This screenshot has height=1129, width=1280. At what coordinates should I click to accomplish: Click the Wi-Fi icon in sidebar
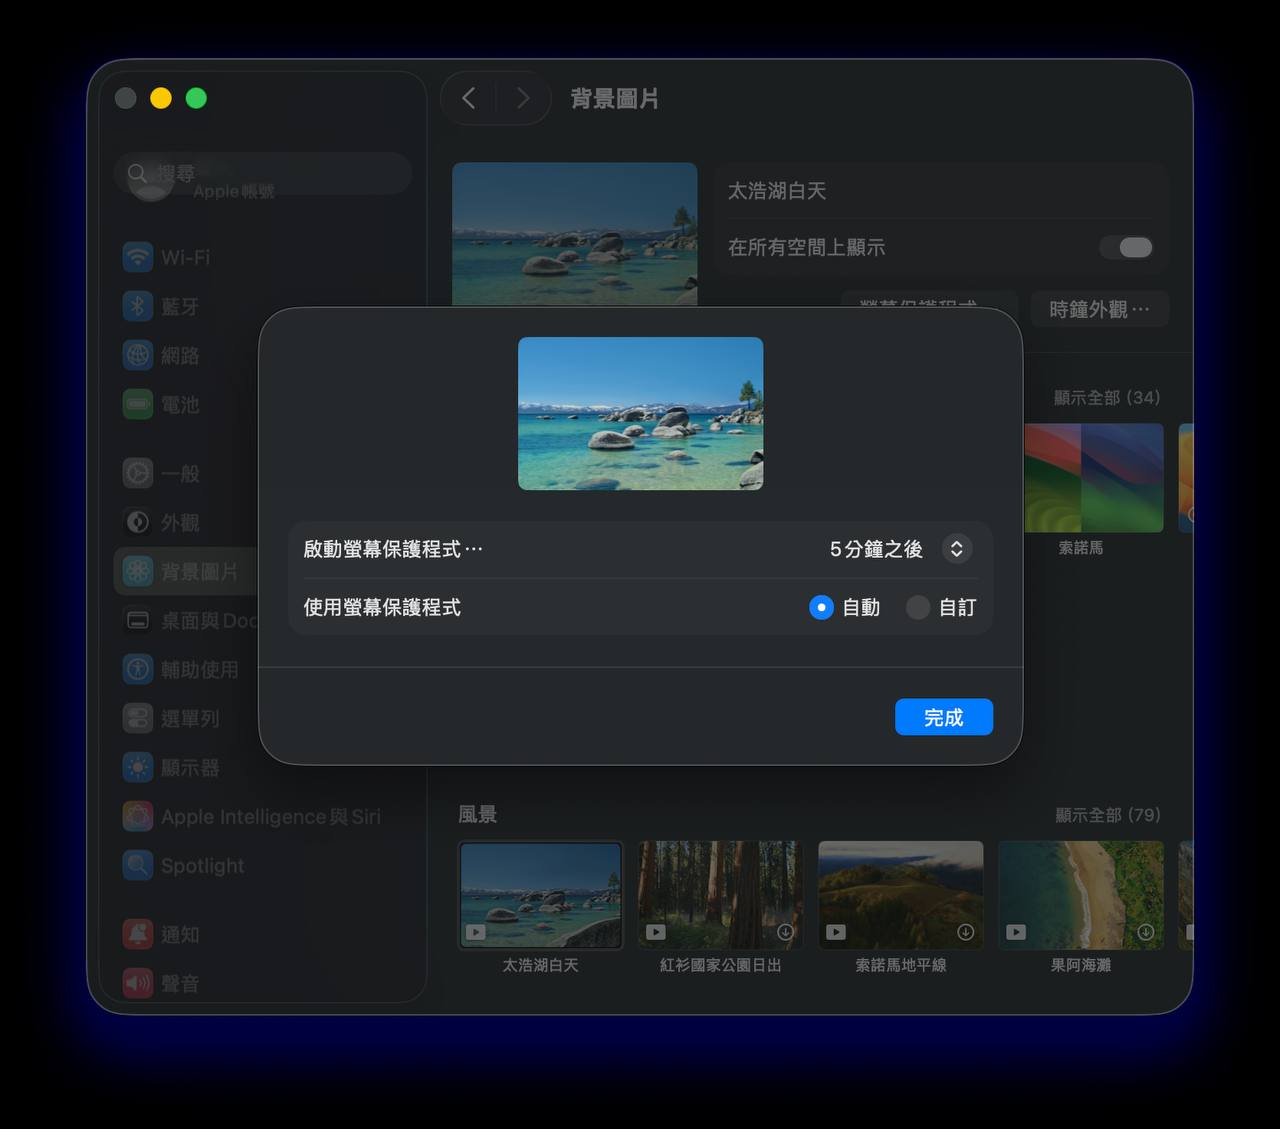click(138, 257)
